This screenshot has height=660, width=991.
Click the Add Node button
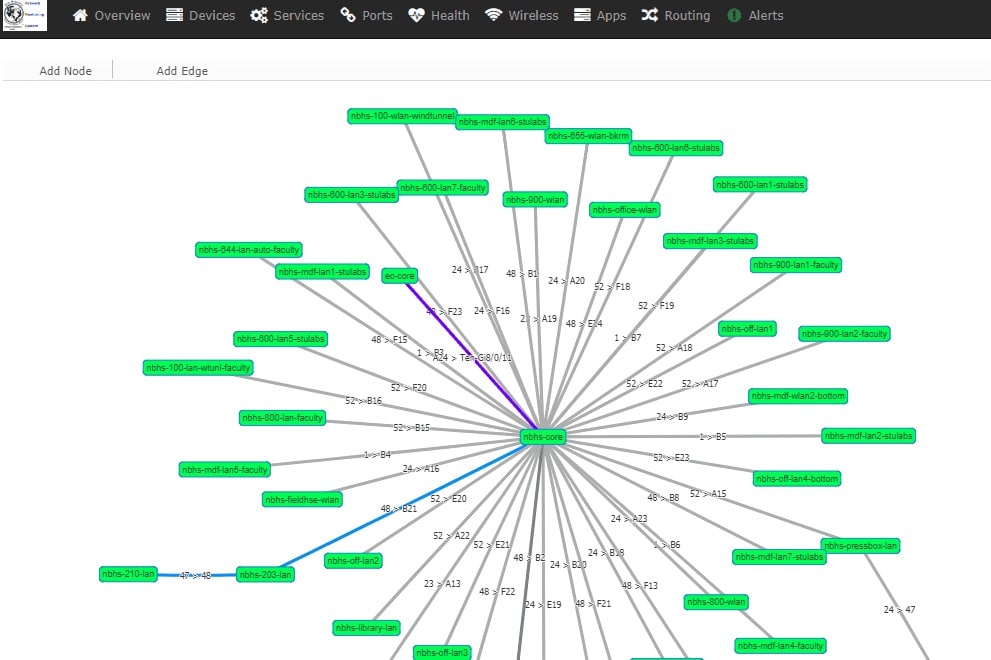tap(65, 71)
